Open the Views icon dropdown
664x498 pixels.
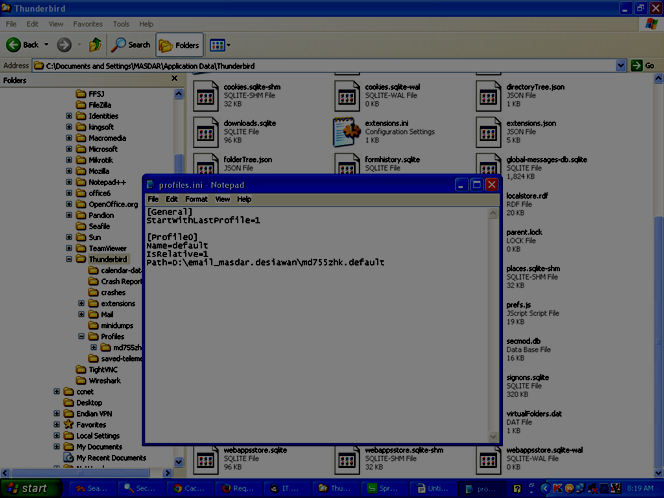(220, 45)
